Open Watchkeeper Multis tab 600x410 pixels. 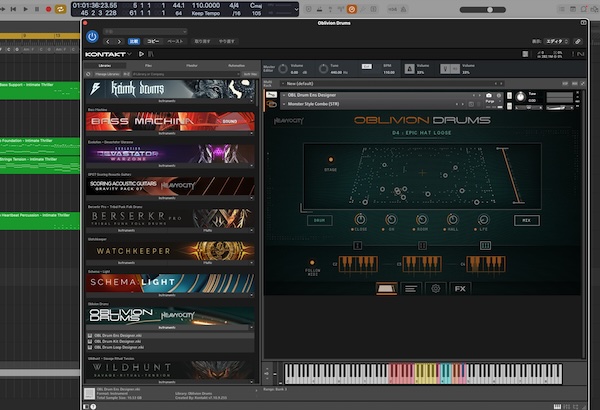(208, 263)
